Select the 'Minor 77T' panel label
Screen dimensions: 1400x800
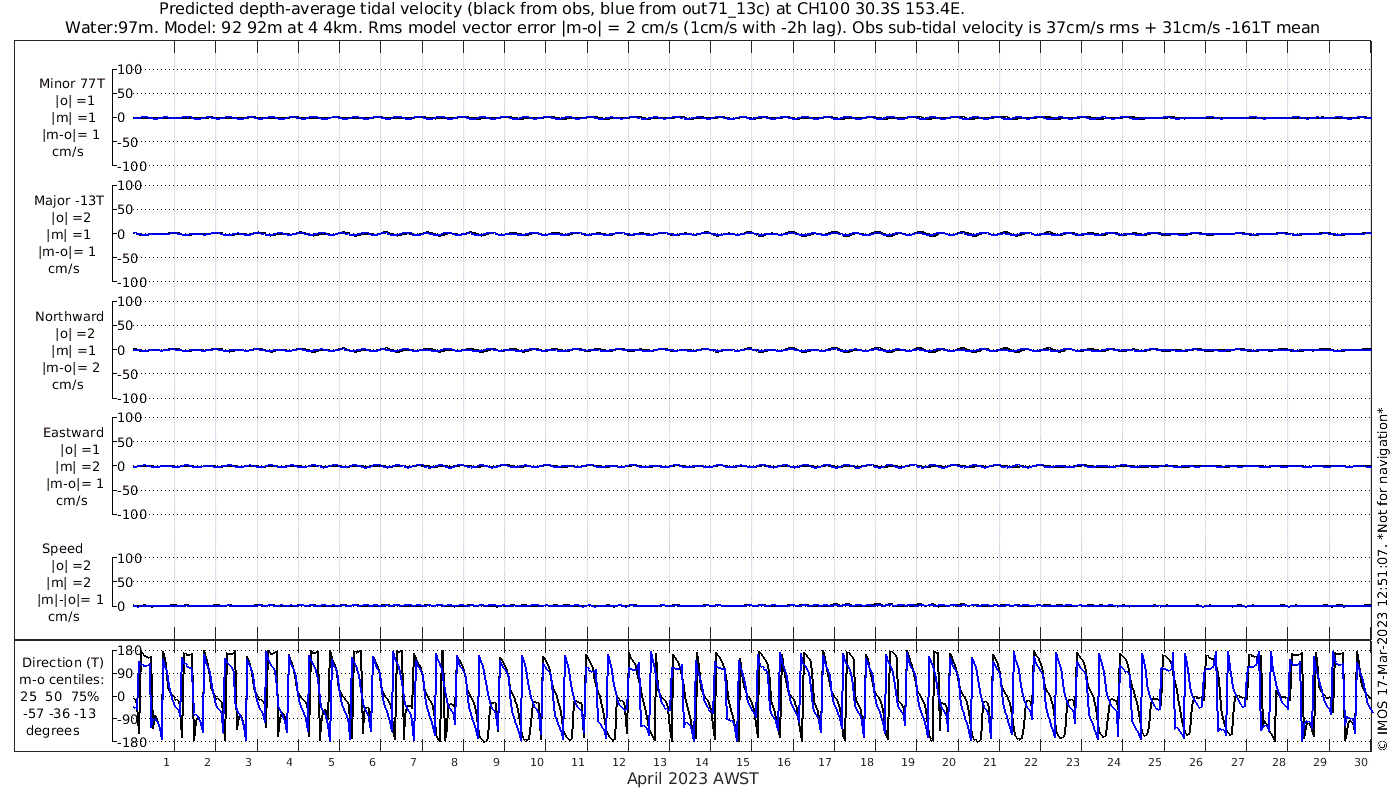71,84
